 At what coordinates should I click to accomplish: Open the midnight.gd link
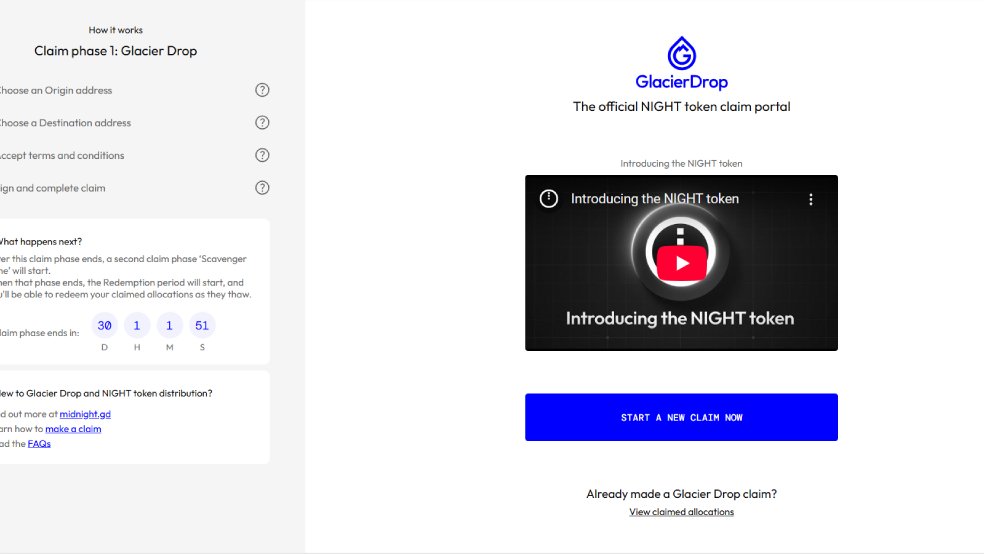[x=85, y=414]
